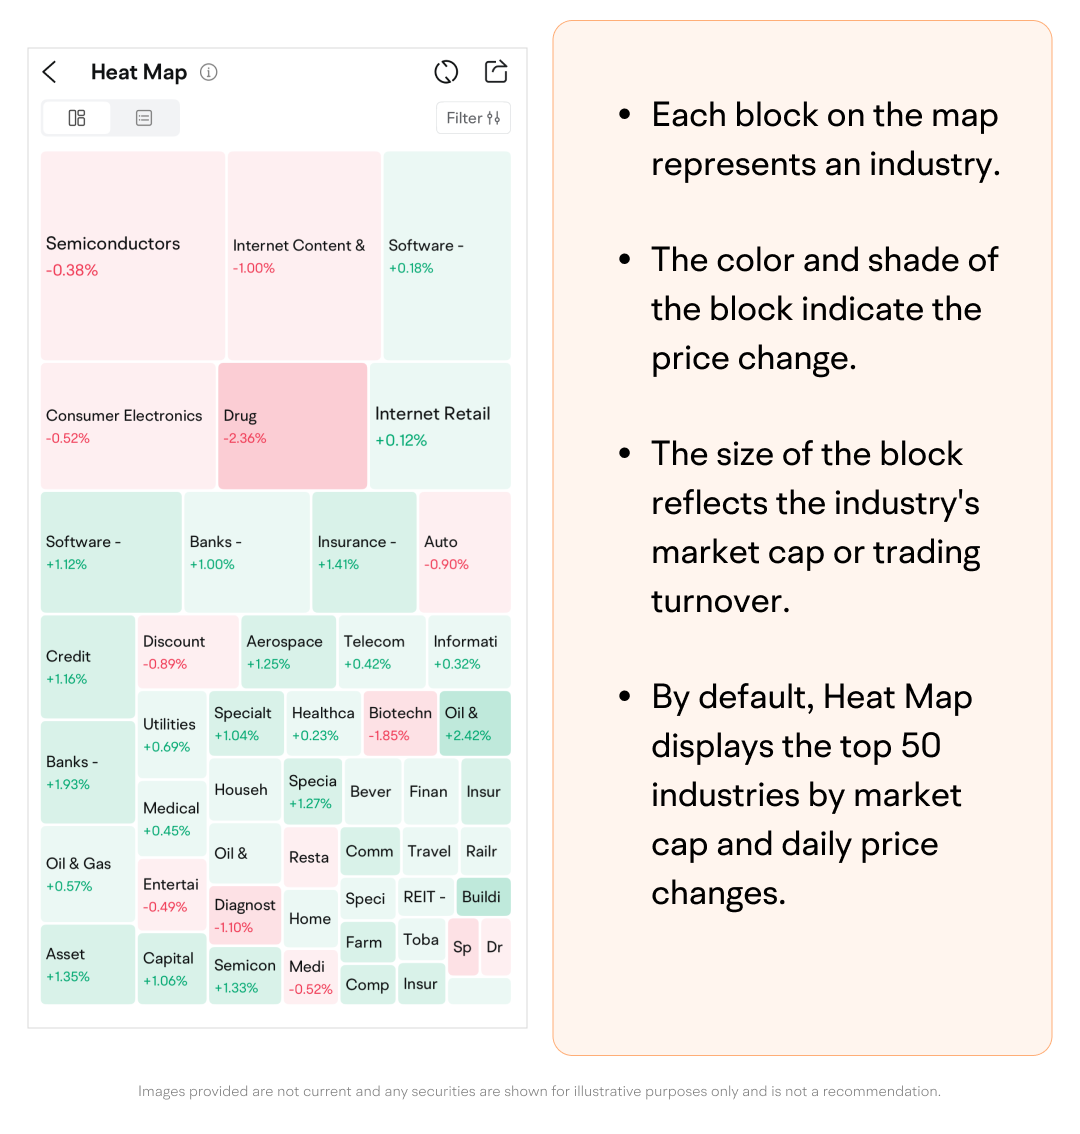This screenshot has width=1080, height=1134.
Task: Switch to block grid view
Action: [77, 118]
